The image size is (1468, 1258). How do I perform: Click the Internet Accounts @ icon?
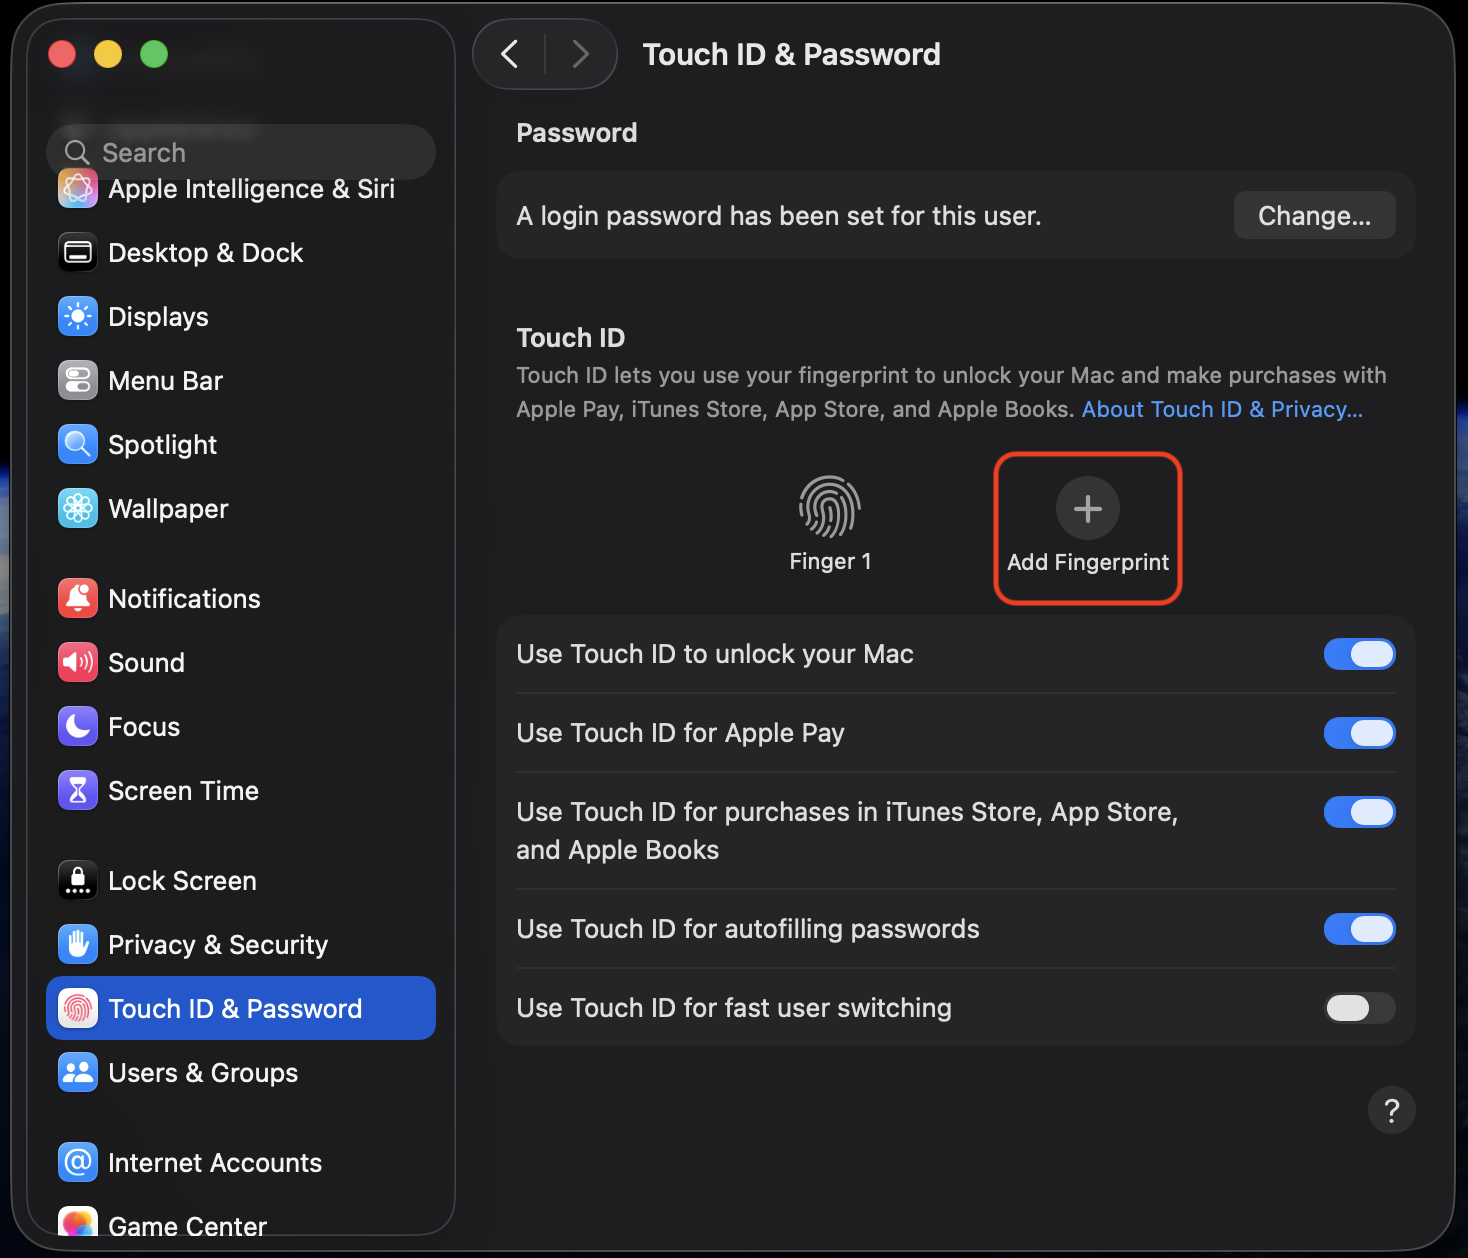coord(78,1163)
